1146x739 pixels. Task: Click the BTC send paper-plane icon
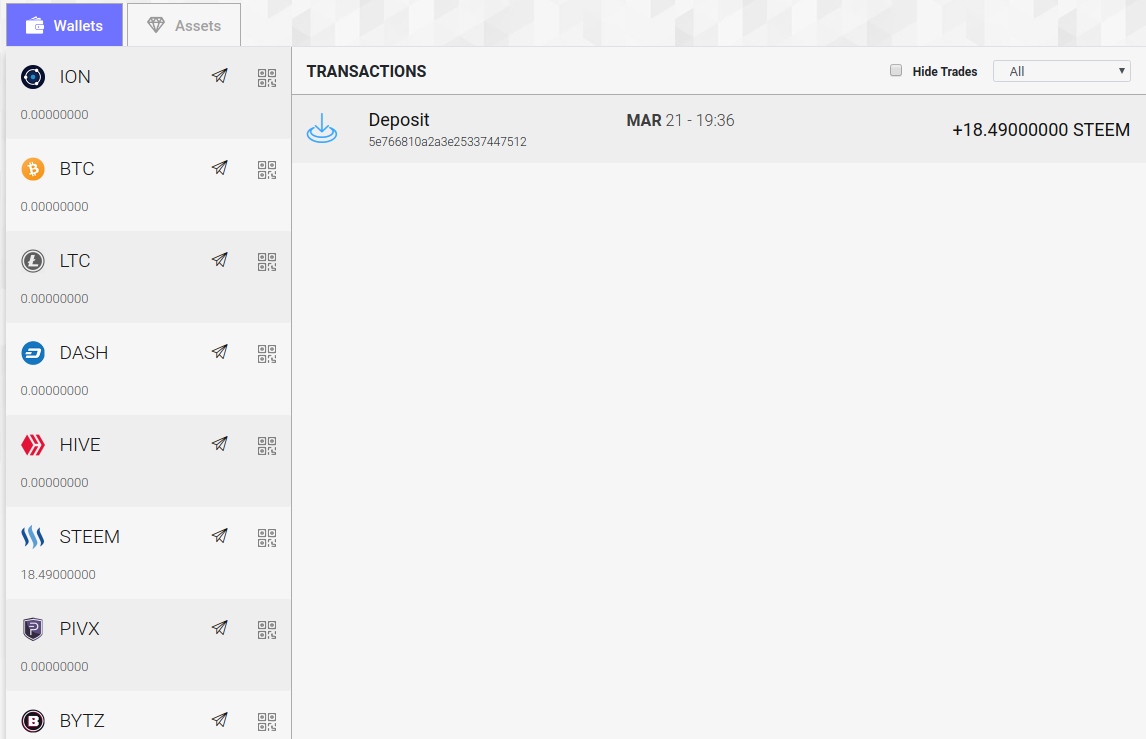[219, 168]
